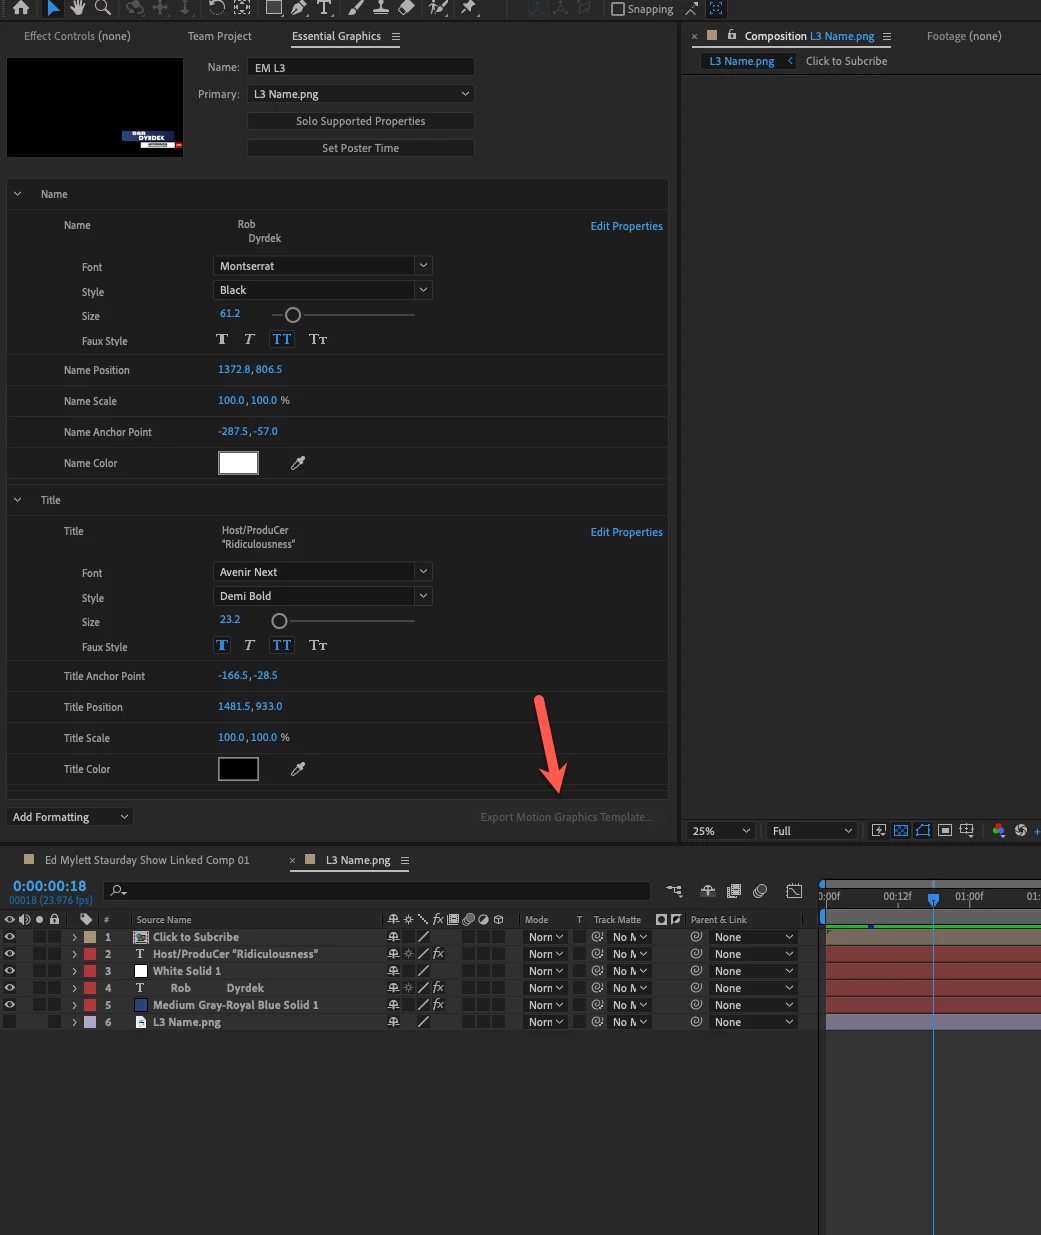Image resolution: width=1041 pixels, height=1235 pixels.
Task: Click the Home icon in toolbar
Action: [21, 8]
